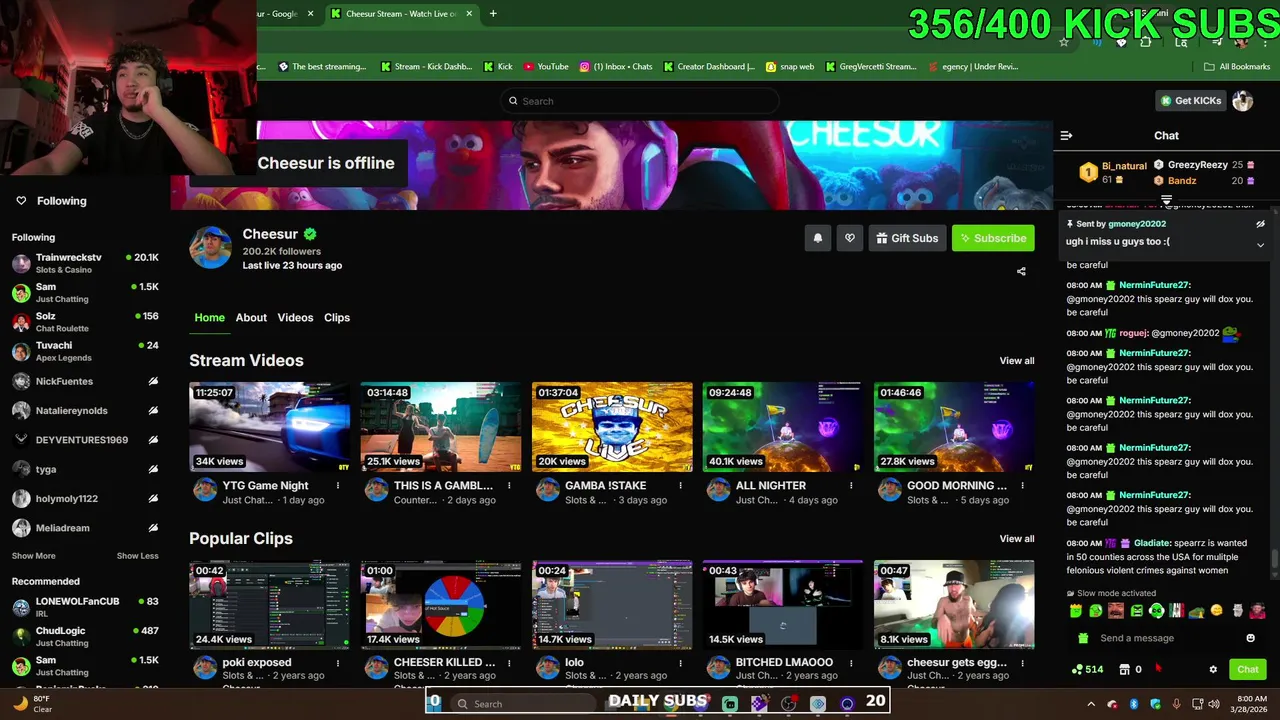Click the notification bell icon on Cheesur's channel
1280x720 pixels.
pyautogui.click(x=818, y=238)
